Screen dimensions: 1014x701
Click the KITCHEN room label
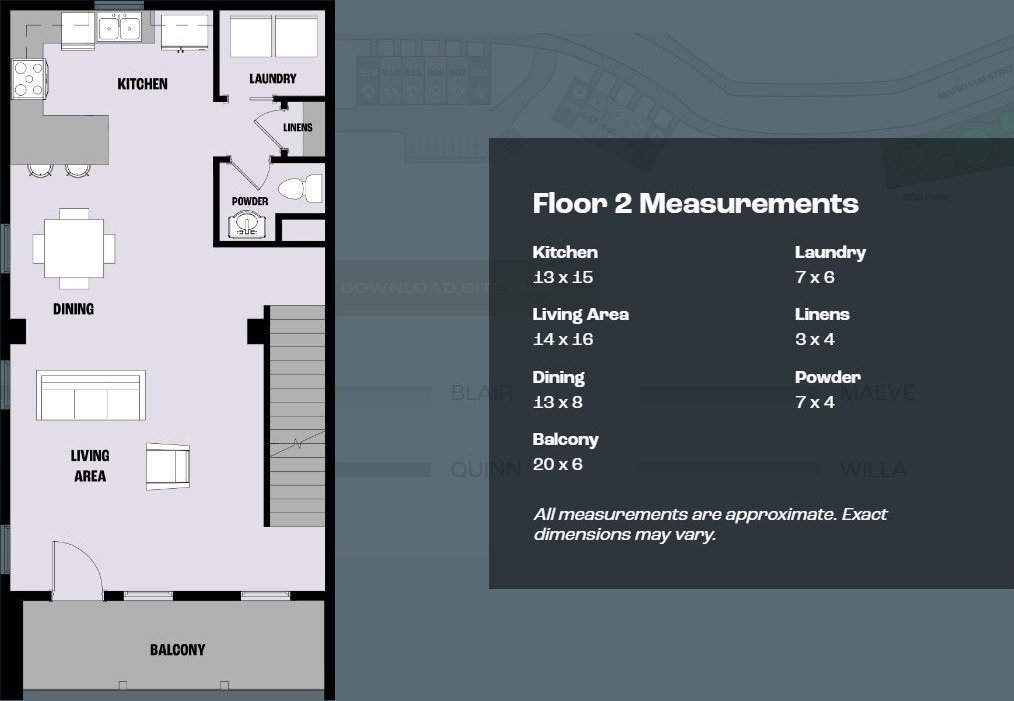[x=142, y=84]
